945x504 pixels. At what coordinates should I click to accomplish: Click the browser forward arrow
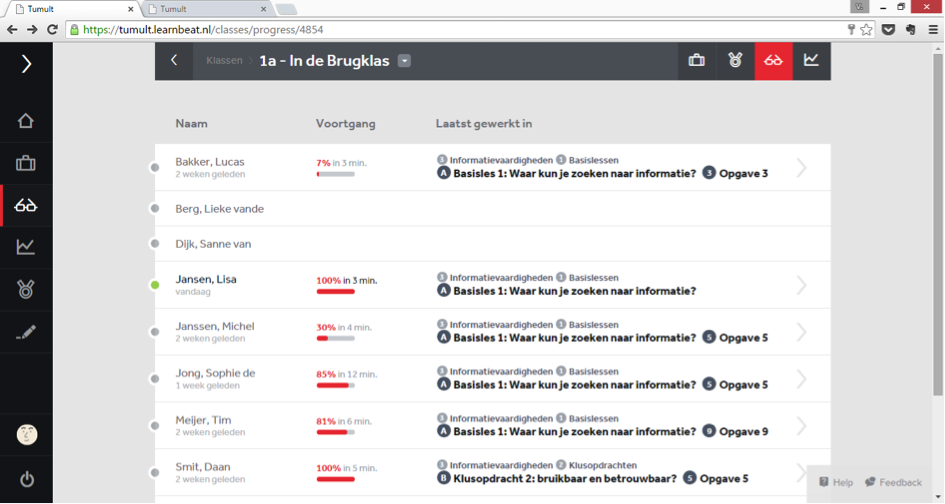click(x=33, y=30)
